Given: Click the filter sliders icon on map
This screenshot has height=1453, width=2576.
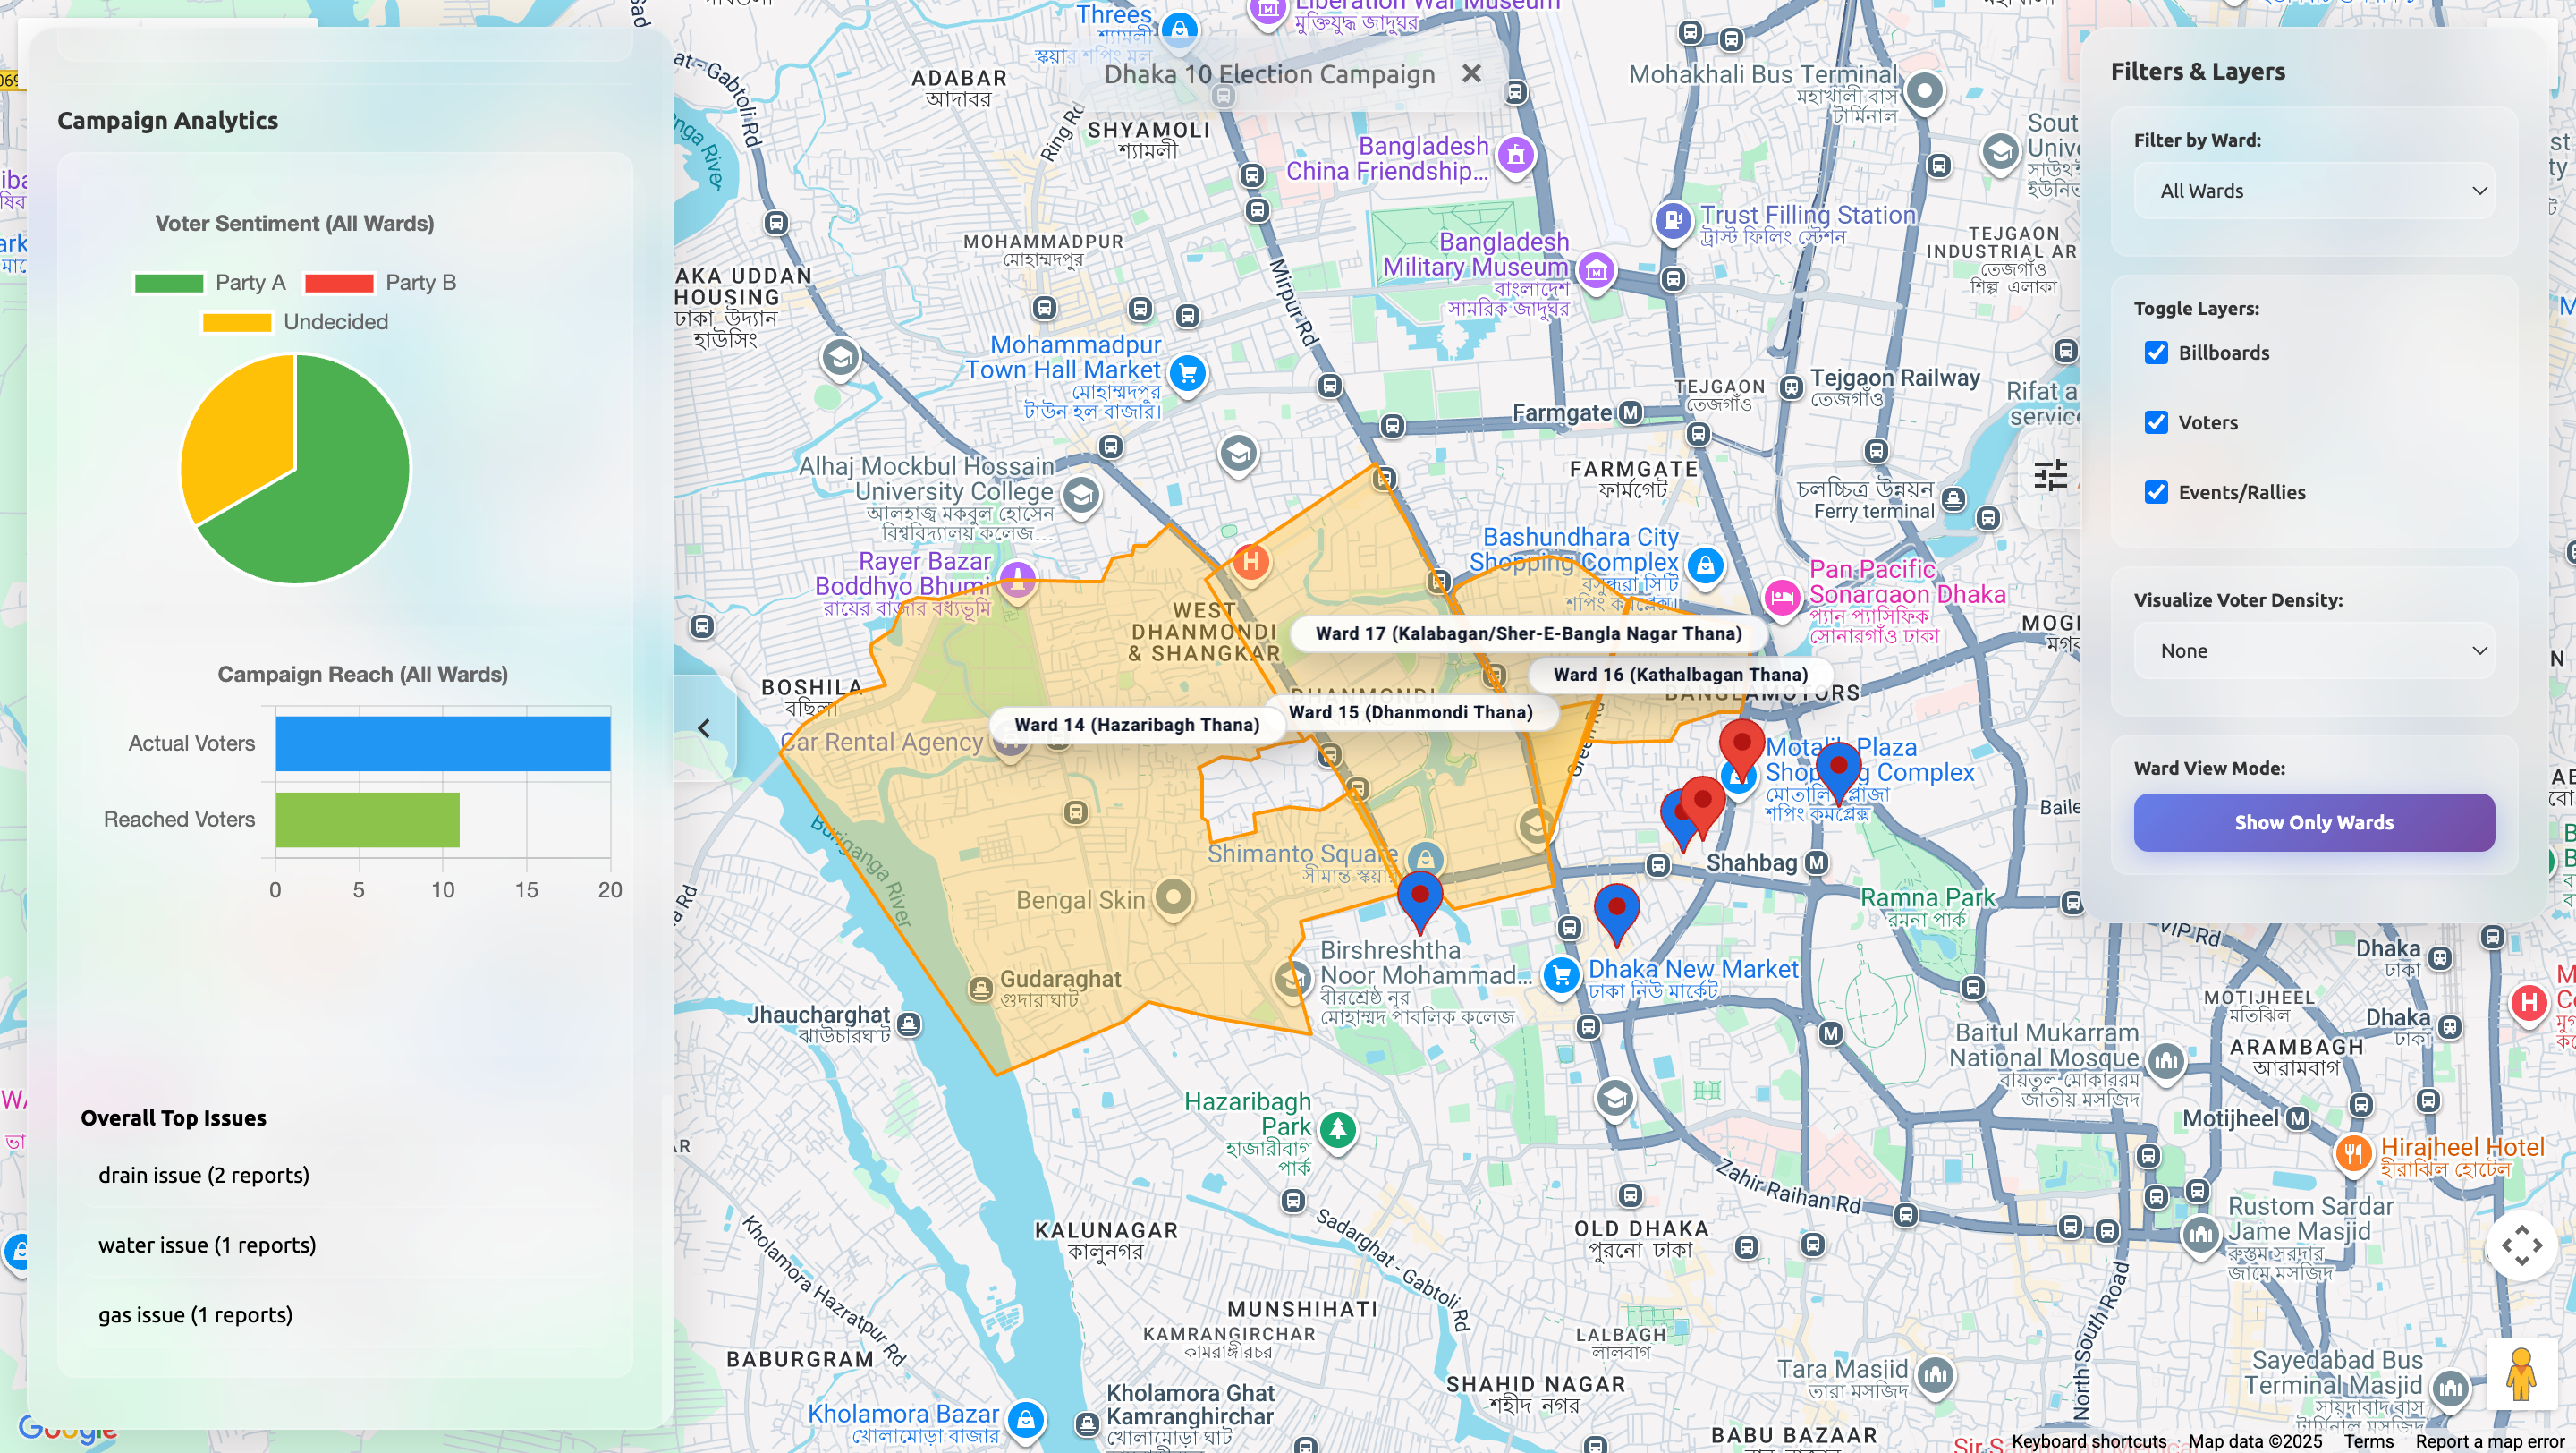Looking at the screenshot, I should [x=2050, y=475].
